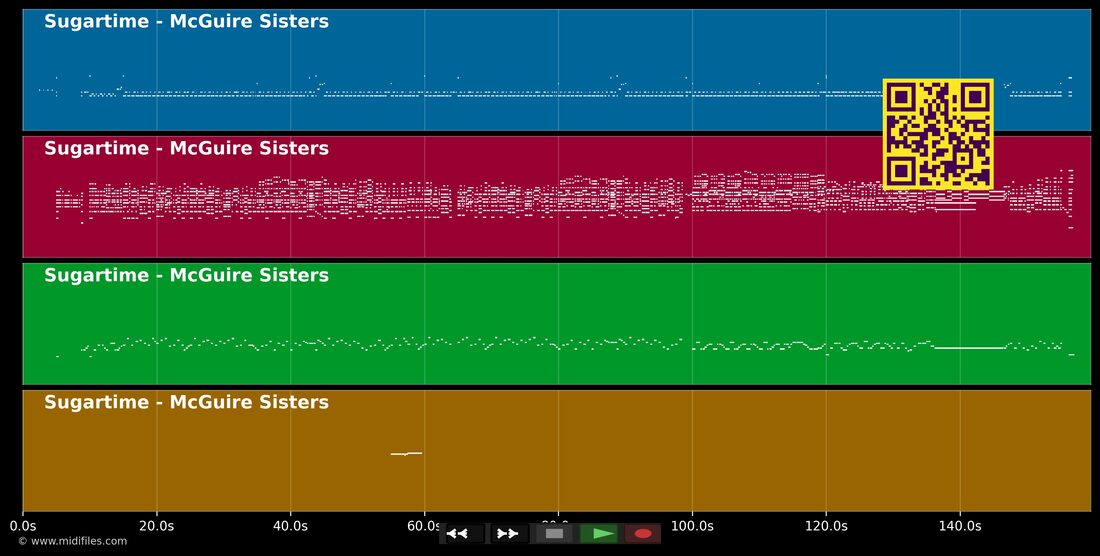The image size is (1100, 556).
Task: Click the yellow QR code image
Action: click(x=938, y=134)
